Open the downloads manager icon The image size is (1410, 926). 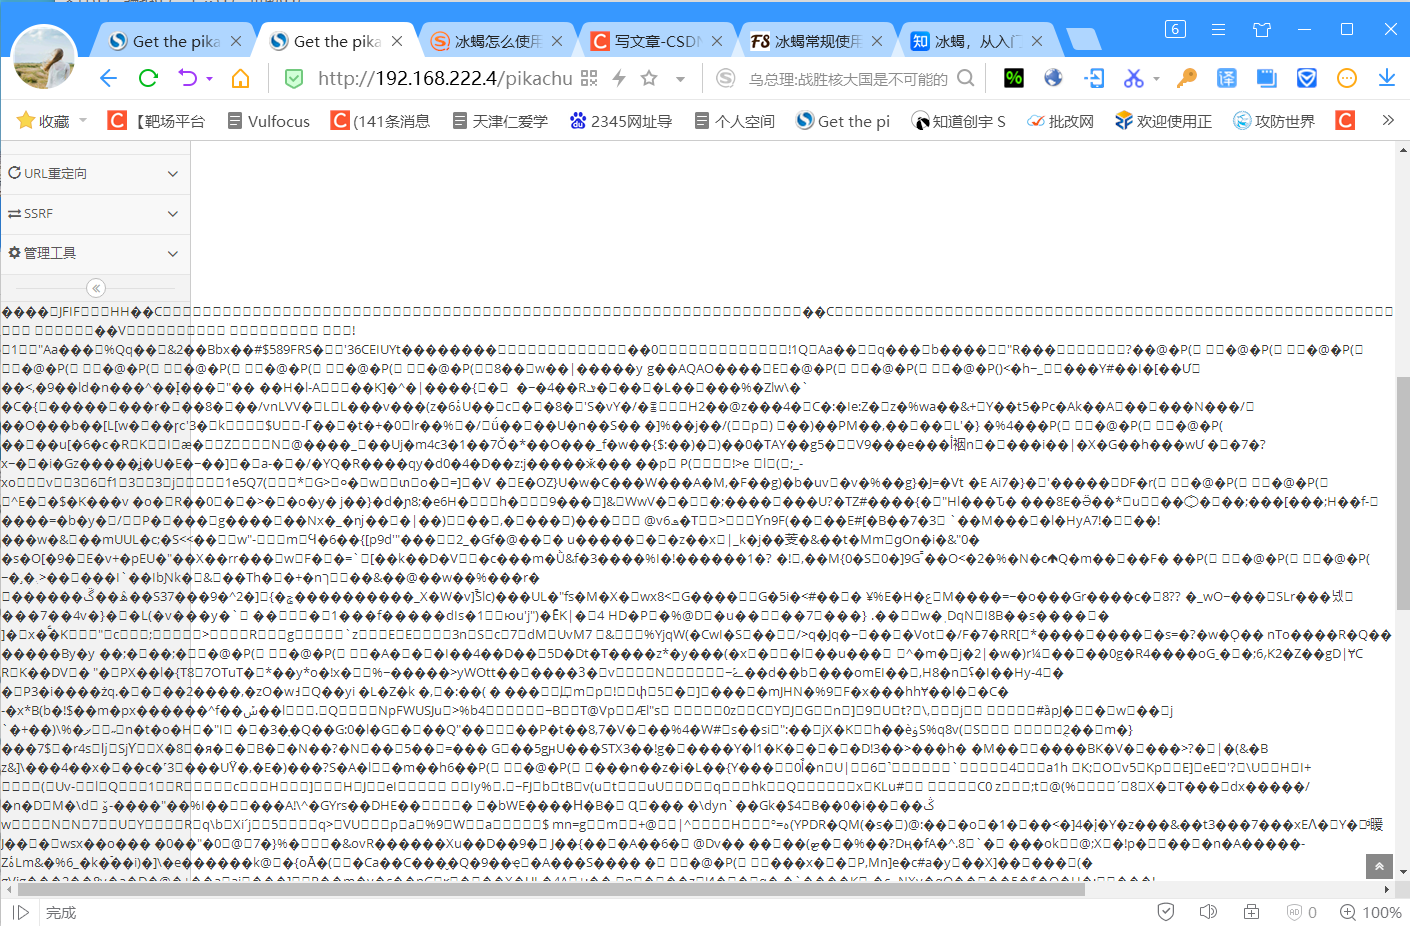click(1387, 77)
